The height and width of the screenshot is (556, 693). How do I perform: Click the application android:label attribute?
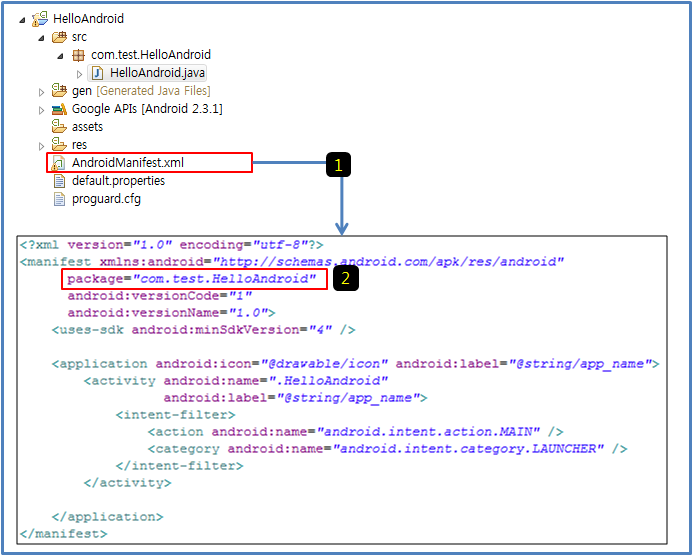(524, 364)
